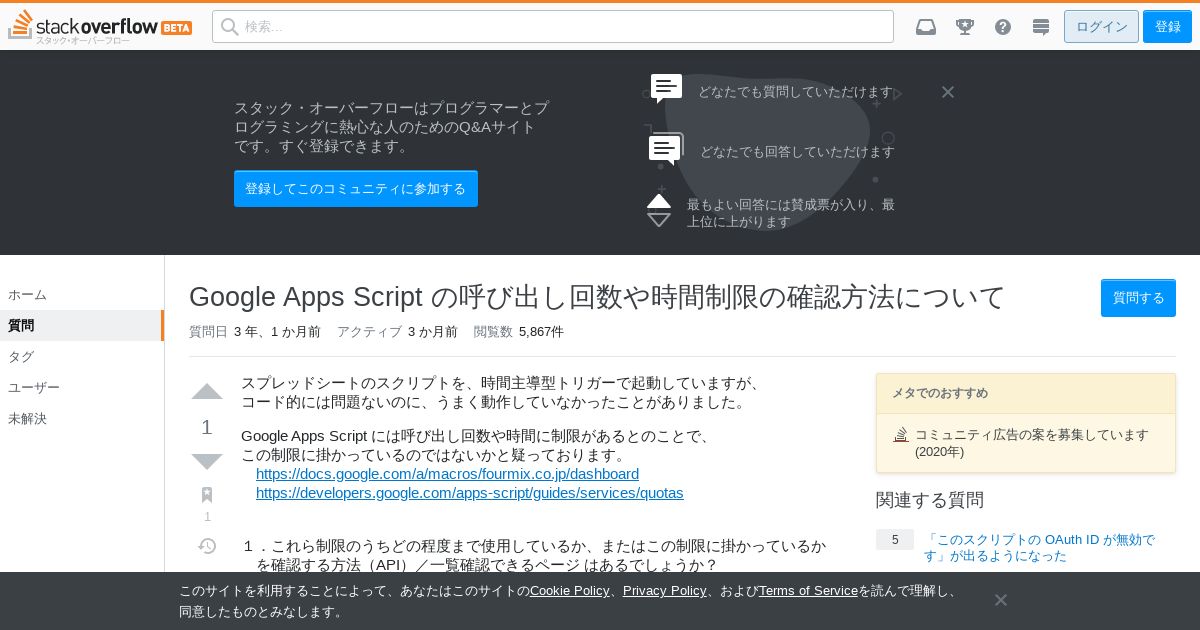
Task: Open the Terms of Service link
Action: coord(808,591)
